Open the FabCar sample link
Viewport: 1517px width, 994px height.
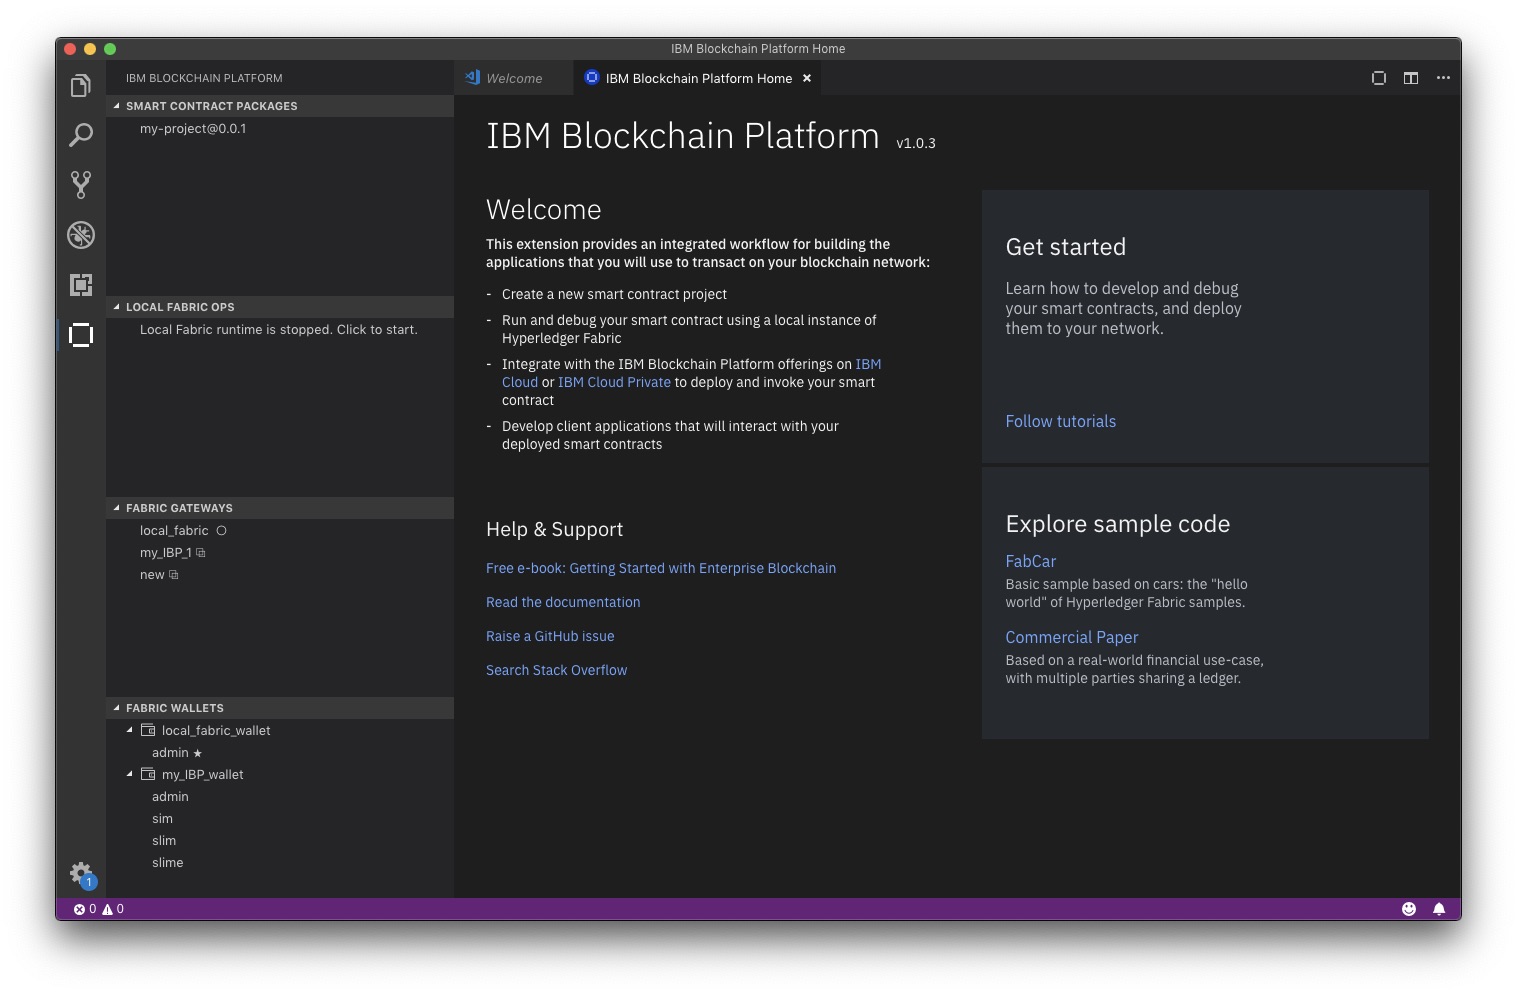(1031, 562)
